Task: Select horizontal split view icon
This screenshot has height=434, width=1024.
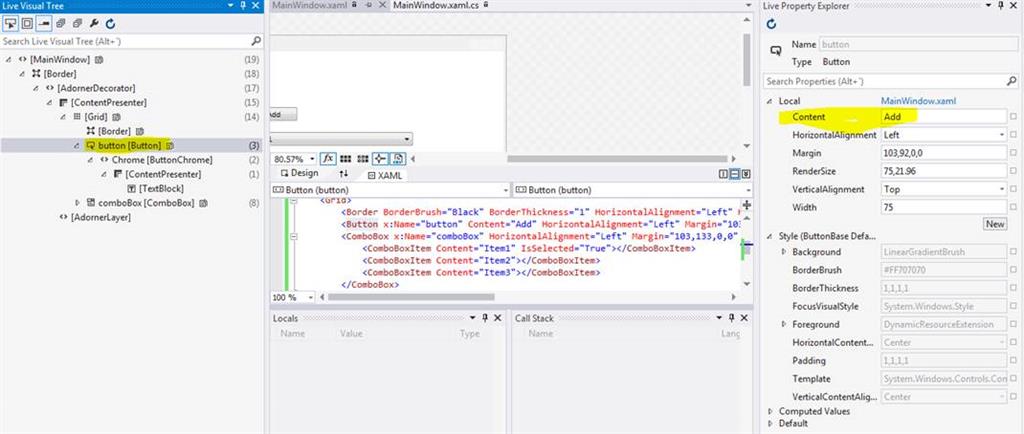Action: pos(735,174)
